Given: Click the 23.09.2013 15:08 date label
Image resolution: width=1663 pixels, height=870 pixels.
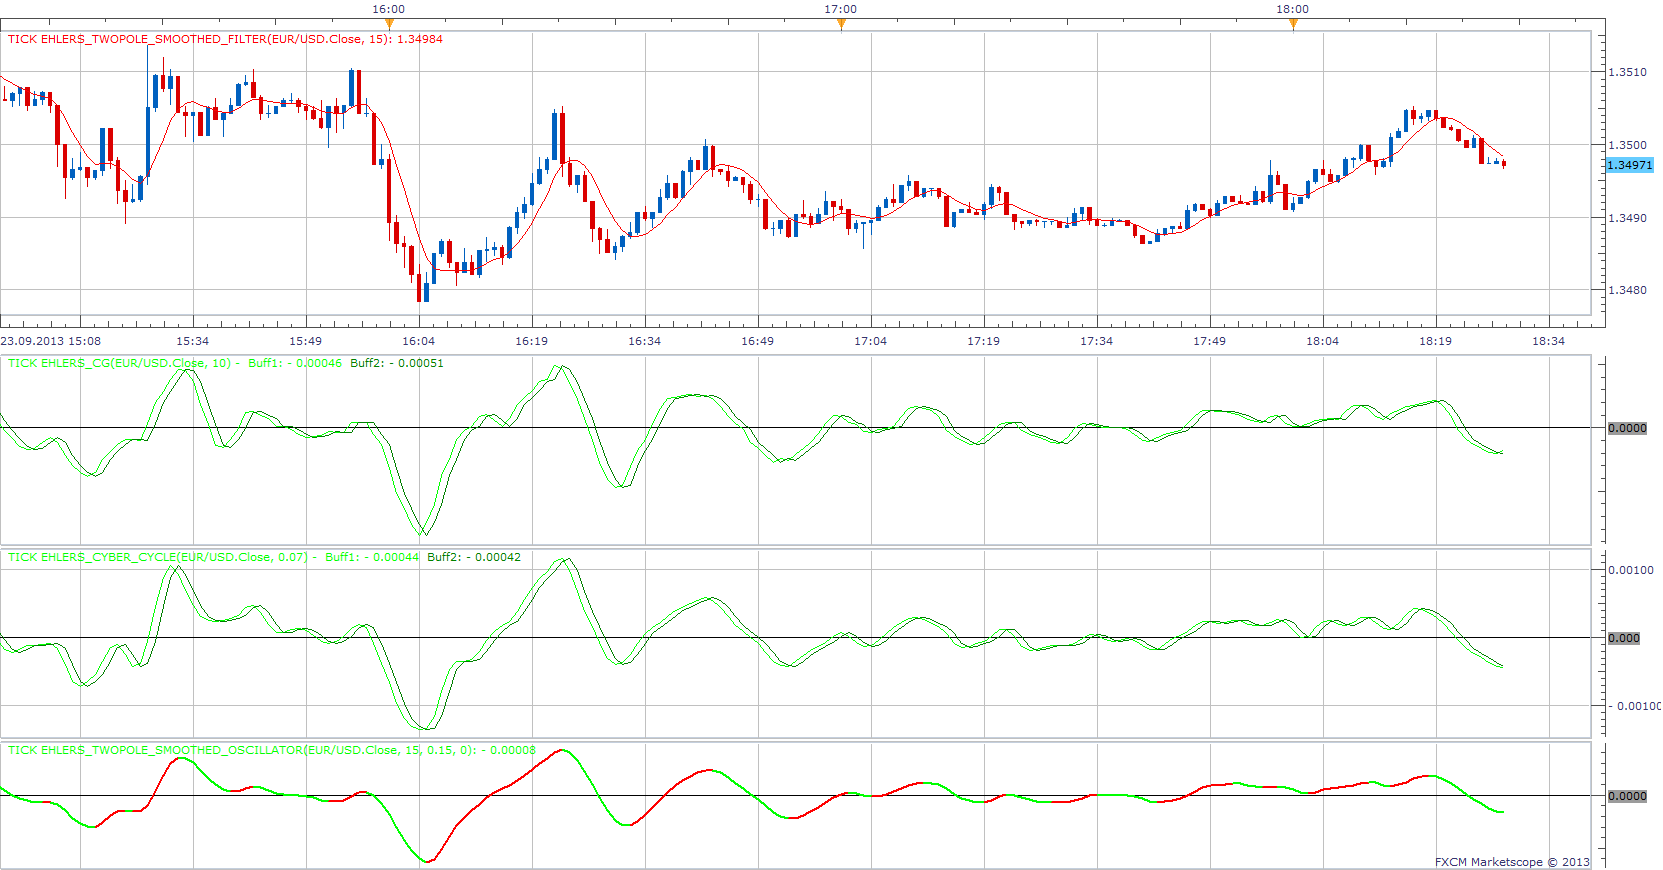Looking at the screenshot, I should [51, 341].
